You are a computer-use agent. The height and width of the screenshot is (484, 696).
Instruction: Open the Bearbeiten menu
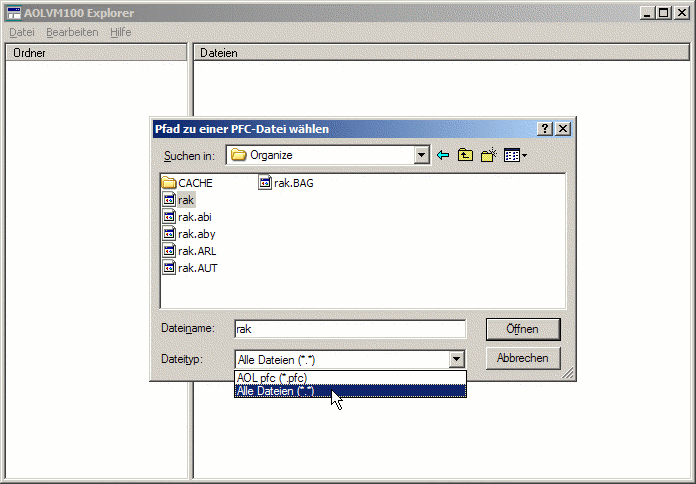[72, 32]
